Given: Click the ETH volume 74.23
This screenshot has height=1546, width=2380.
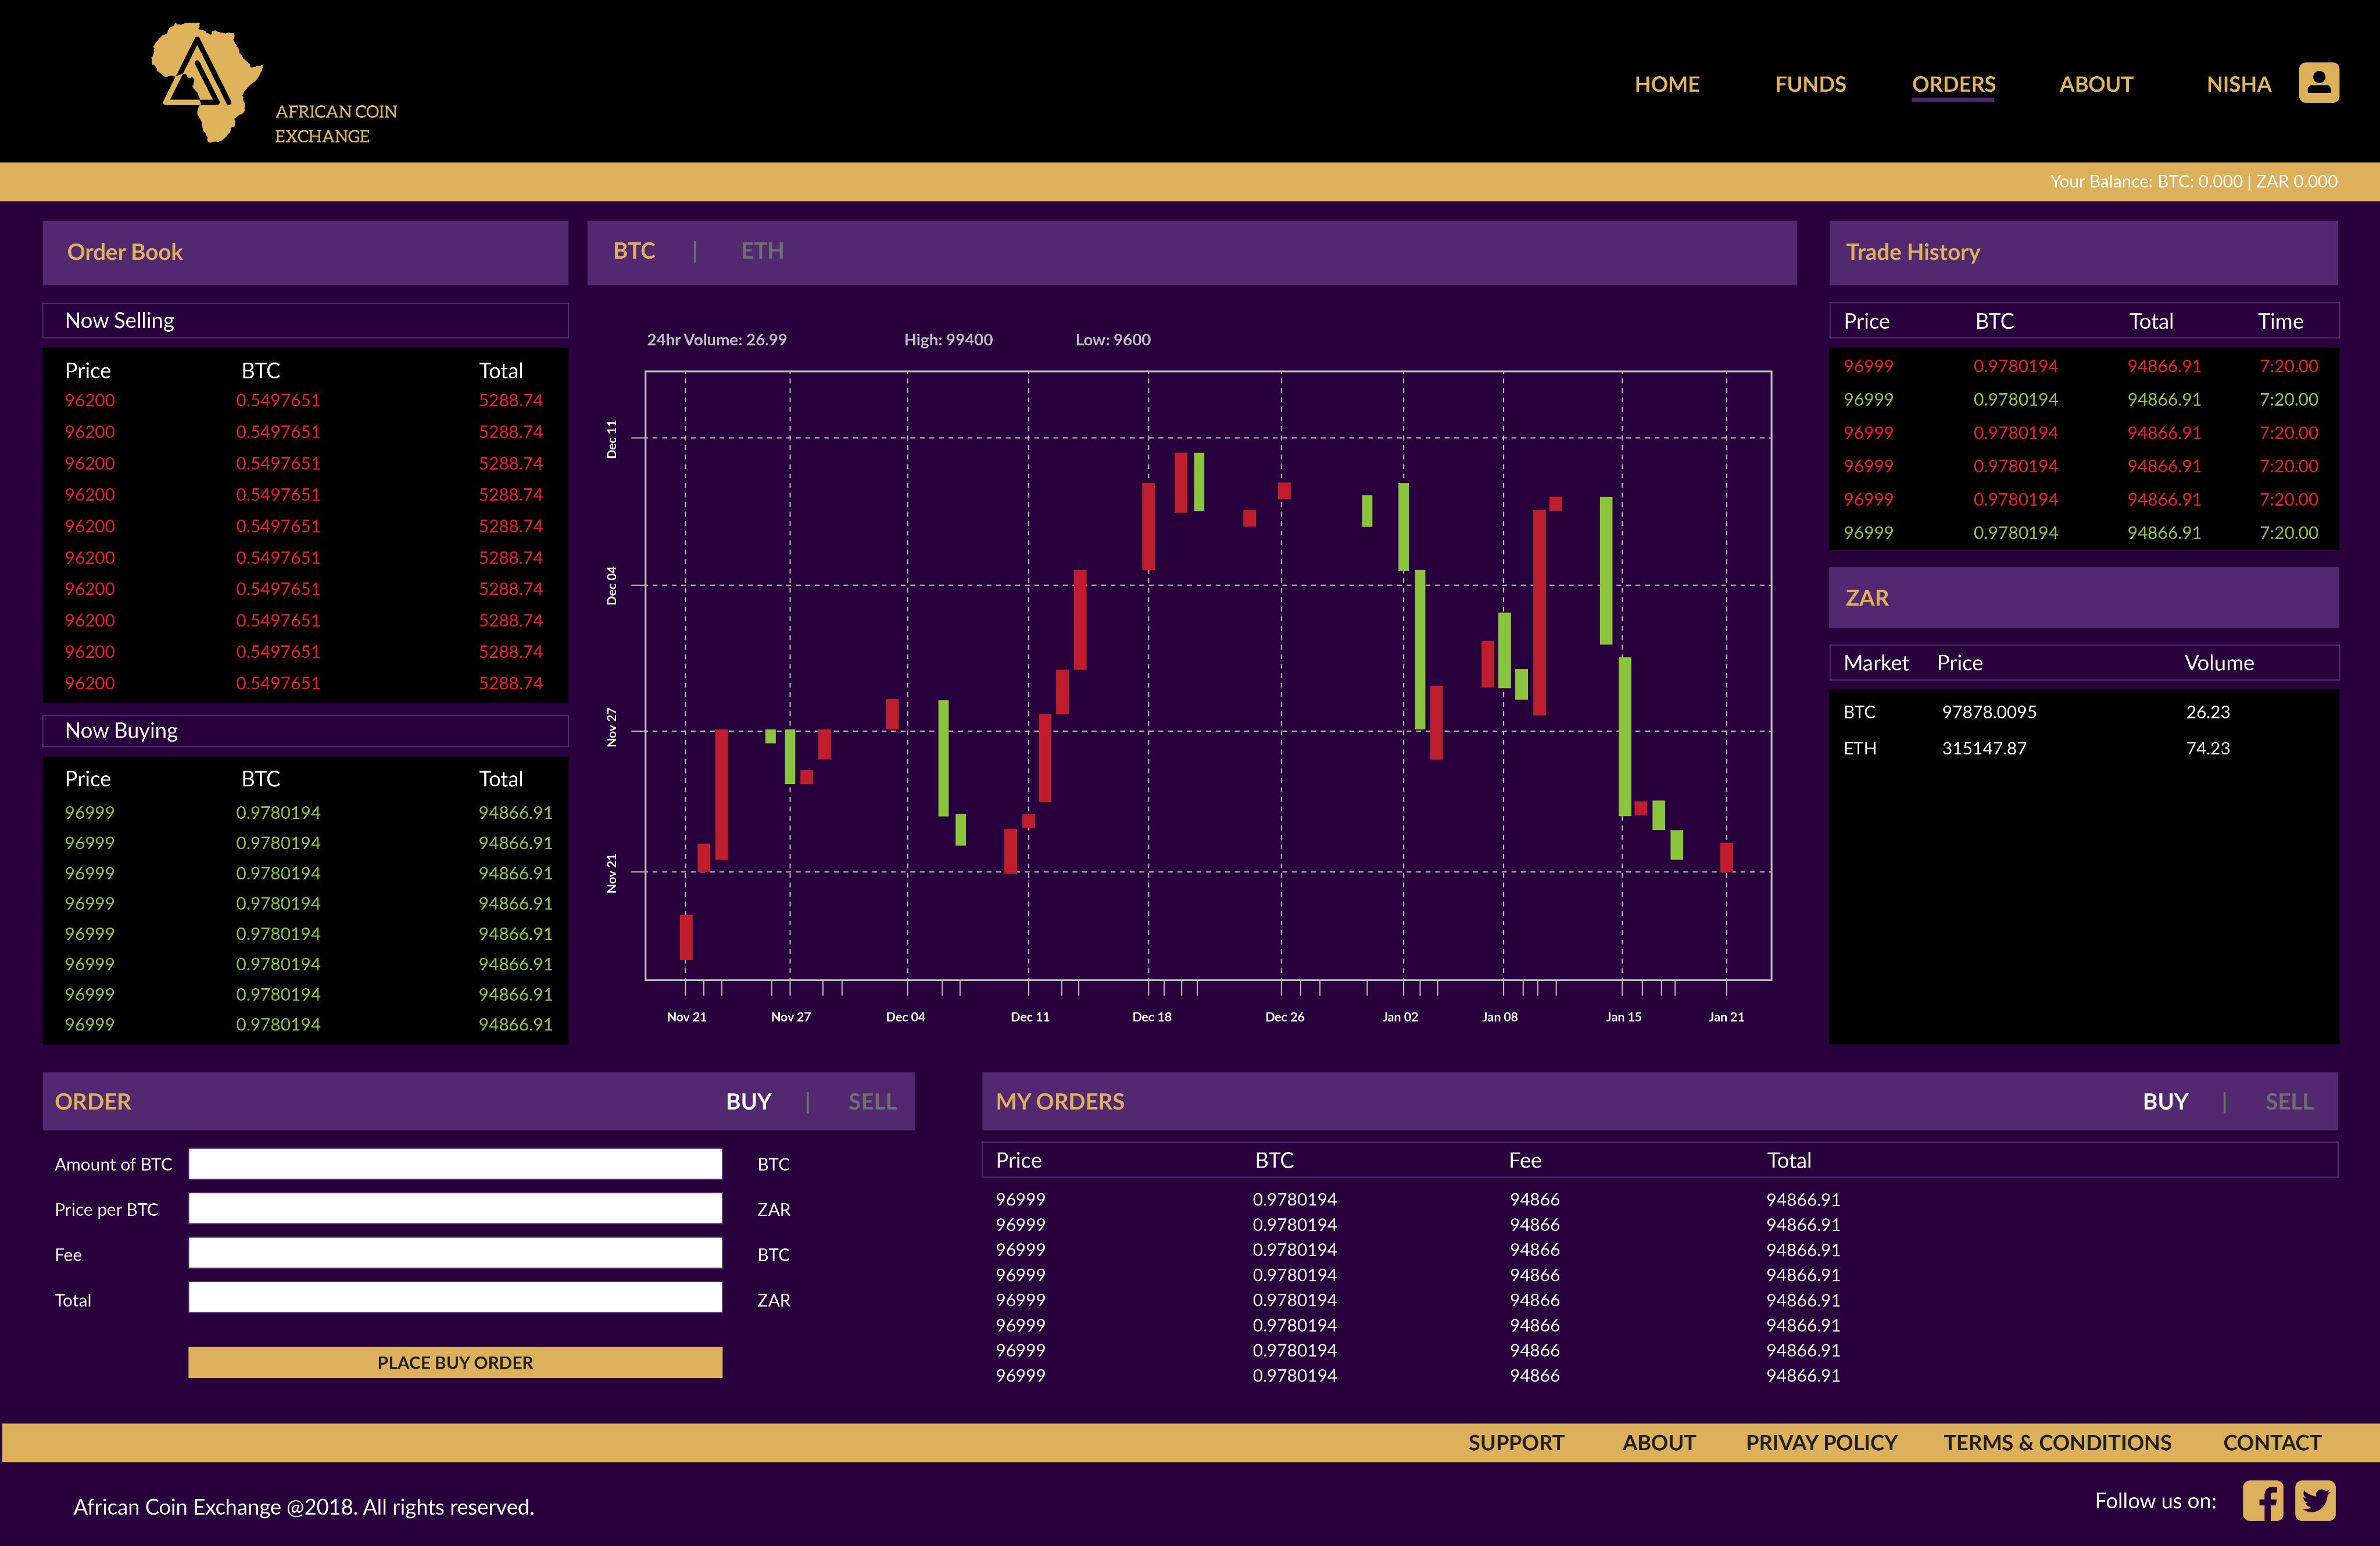Looking at the screenshot, I should 2207,748.
